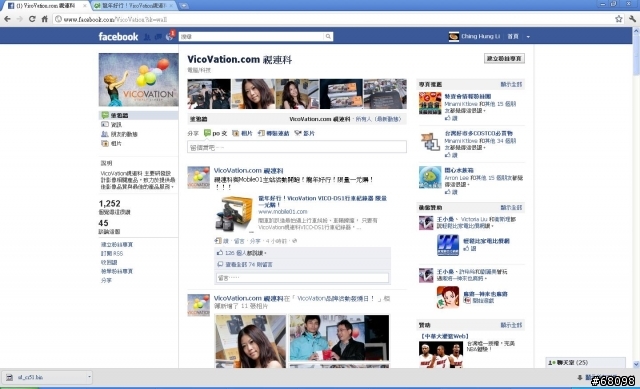This screenshot has height=389, width=640.
Task: Click the 'RSS' subscribe link in the sidebar
Action: tap(112, 253)
